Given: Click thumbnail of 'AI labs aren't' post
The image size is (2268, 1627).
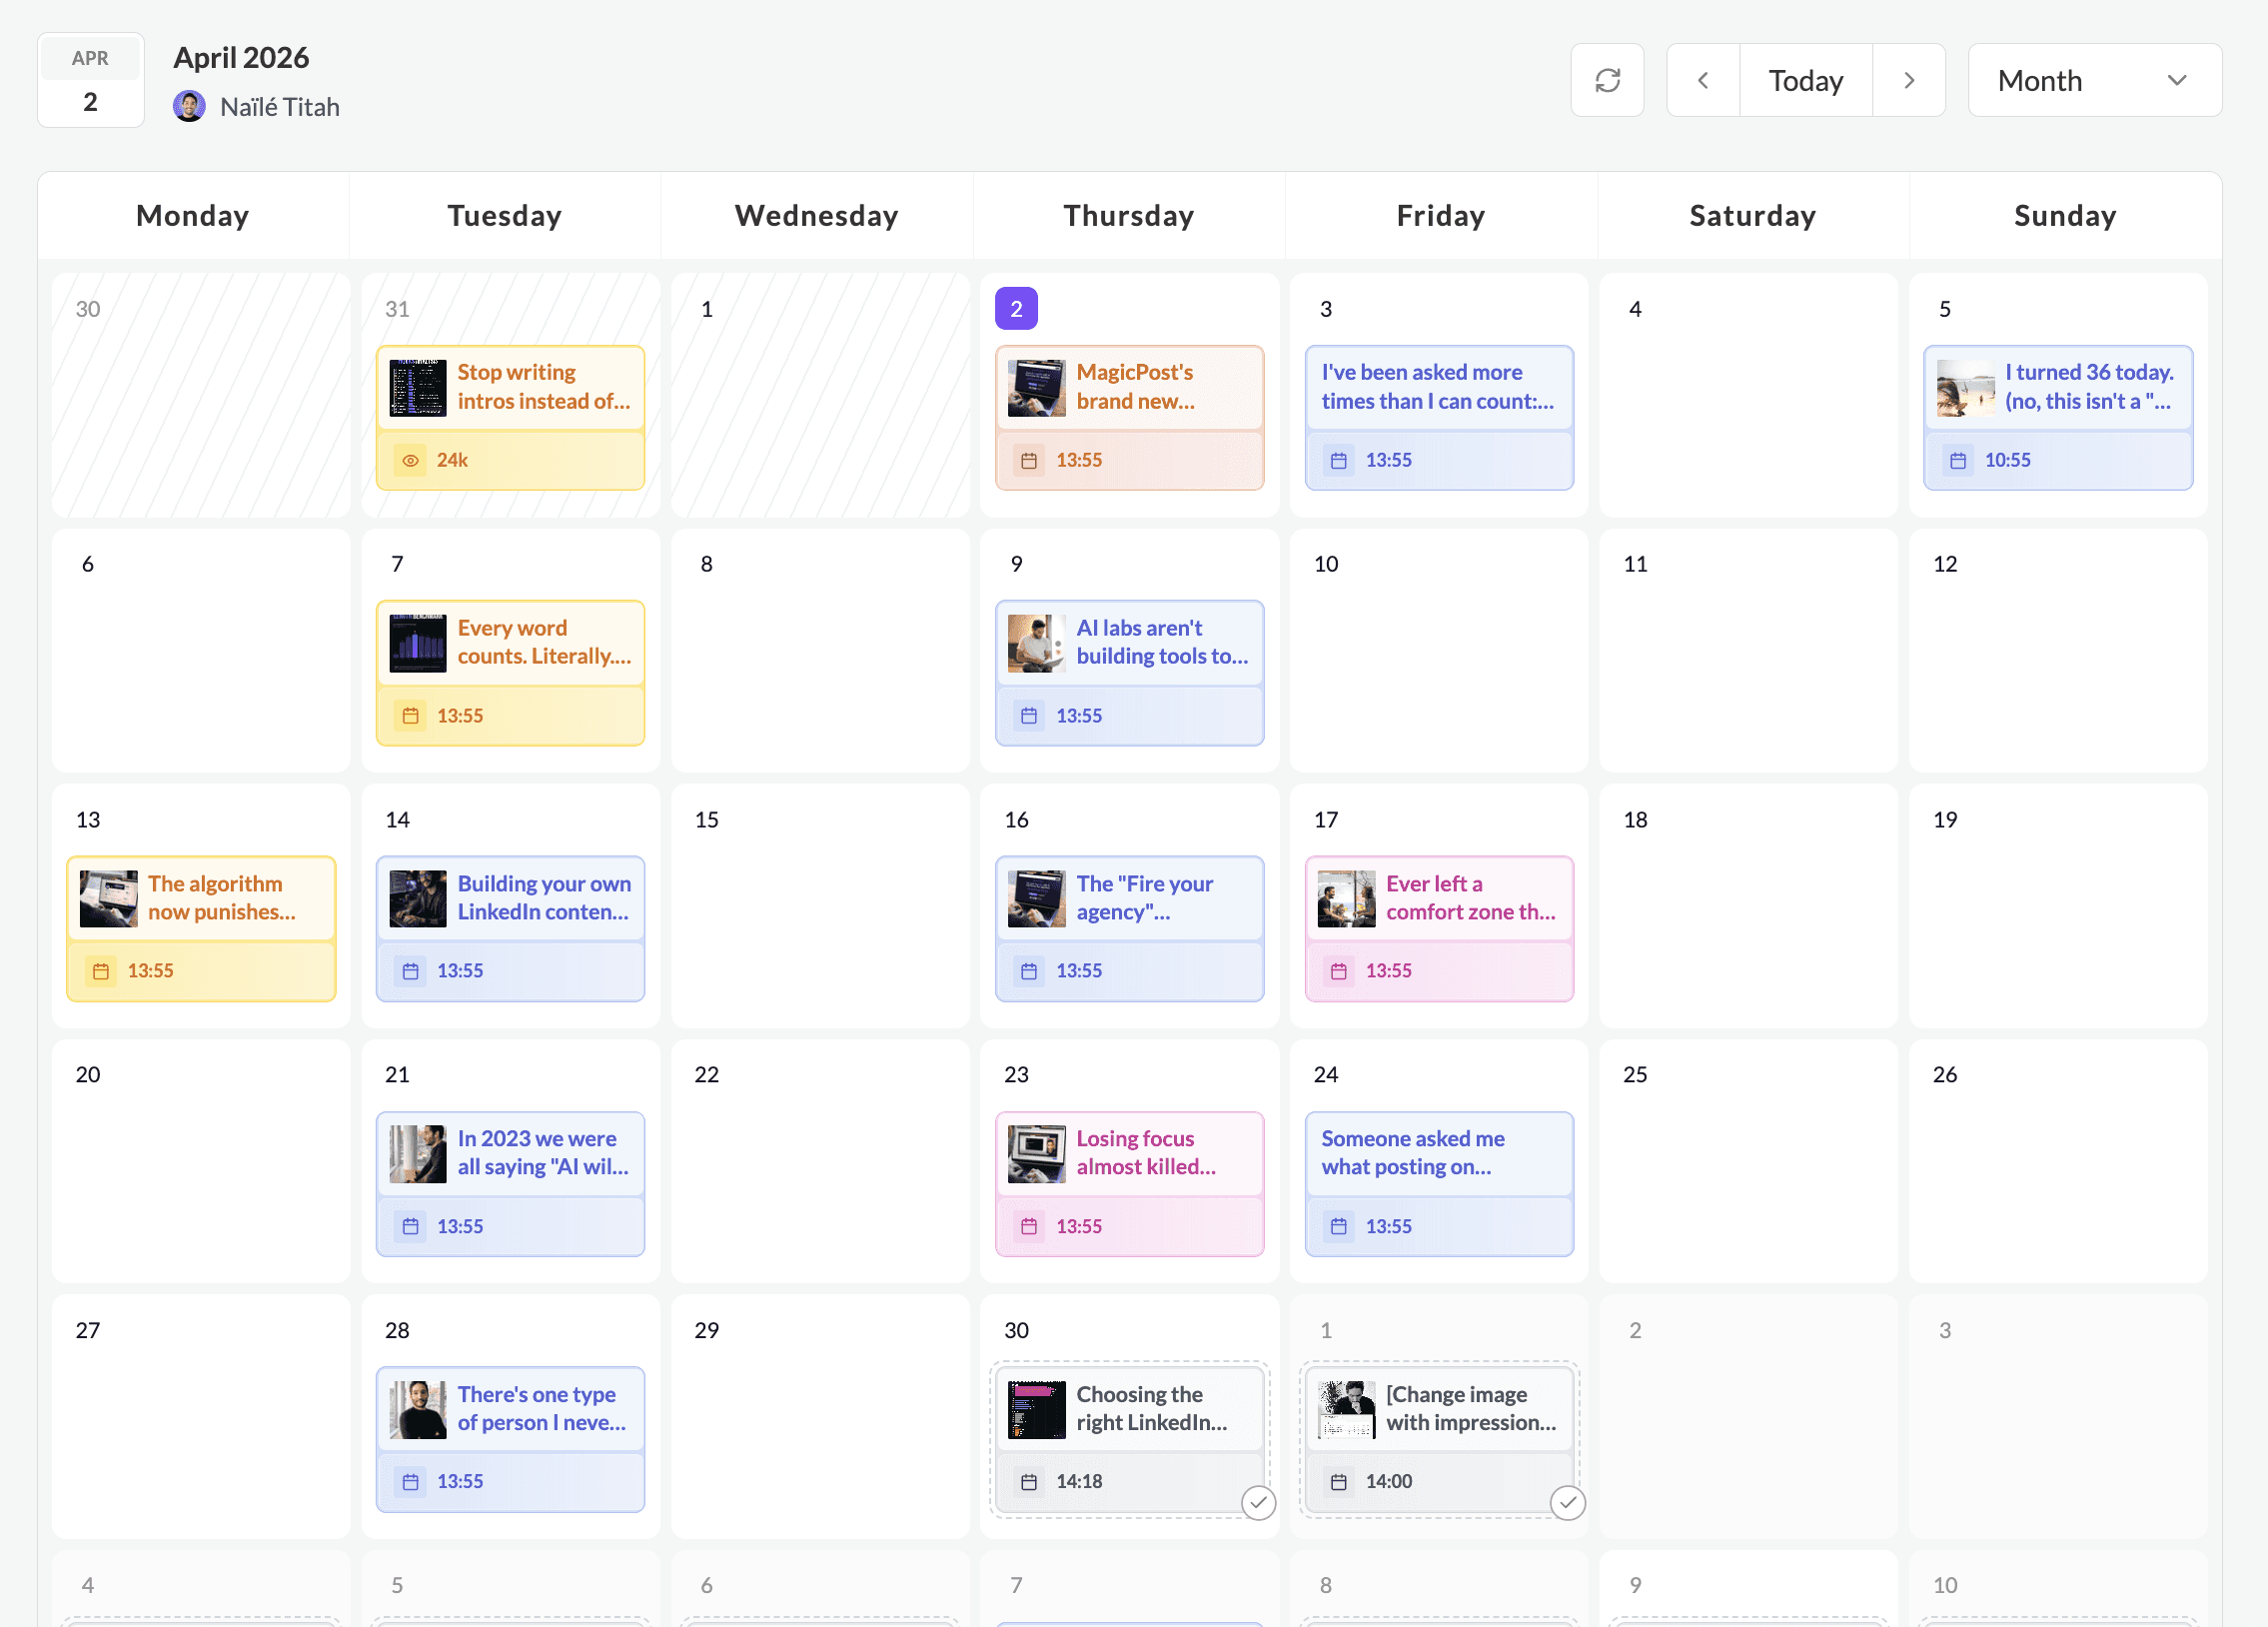Looking at the screenshot, I should 1036,643.
